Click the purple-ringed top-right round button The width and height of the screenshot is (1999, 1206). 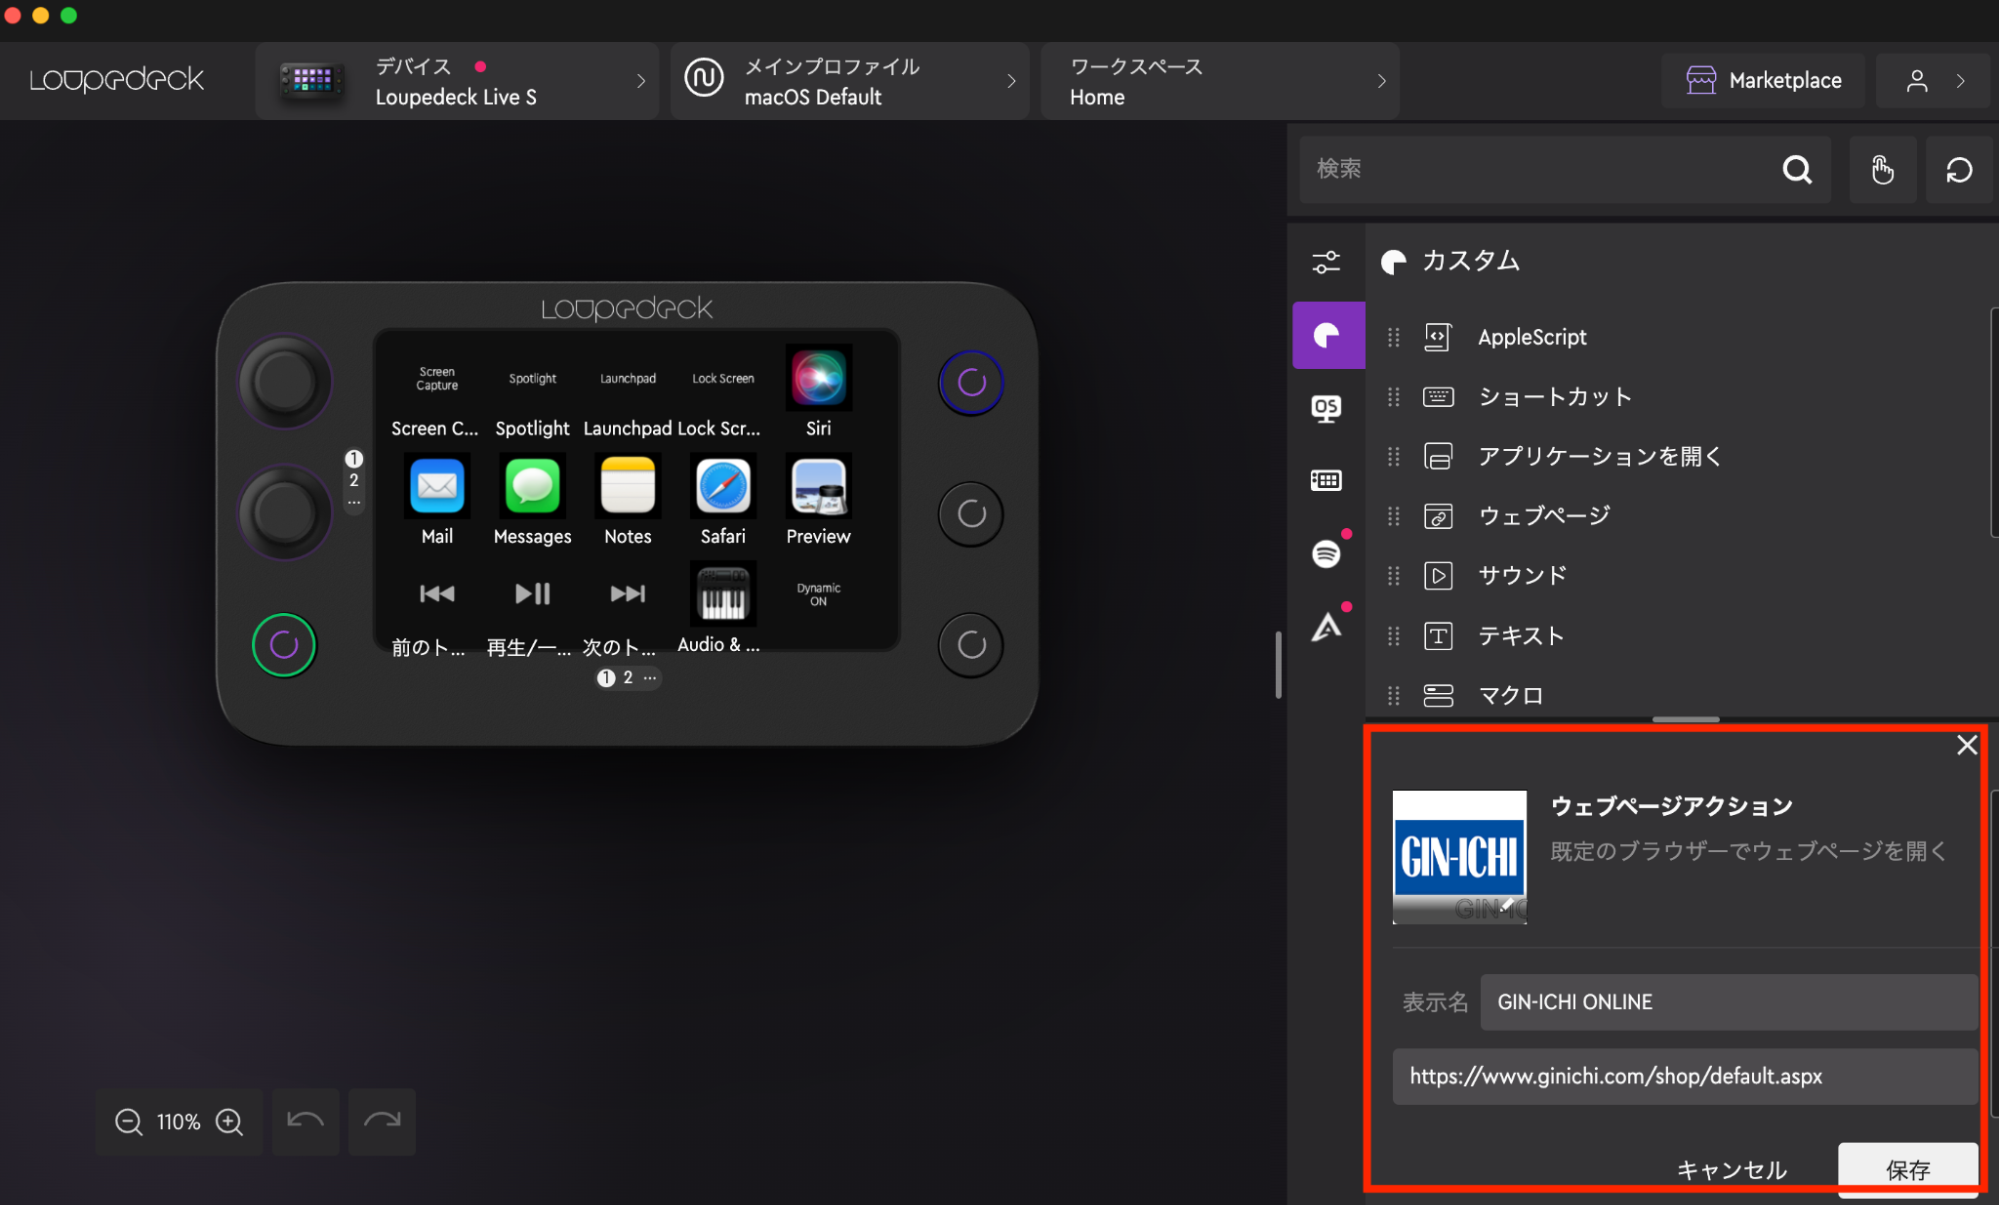pyautogui.click(x=971, y=382)
